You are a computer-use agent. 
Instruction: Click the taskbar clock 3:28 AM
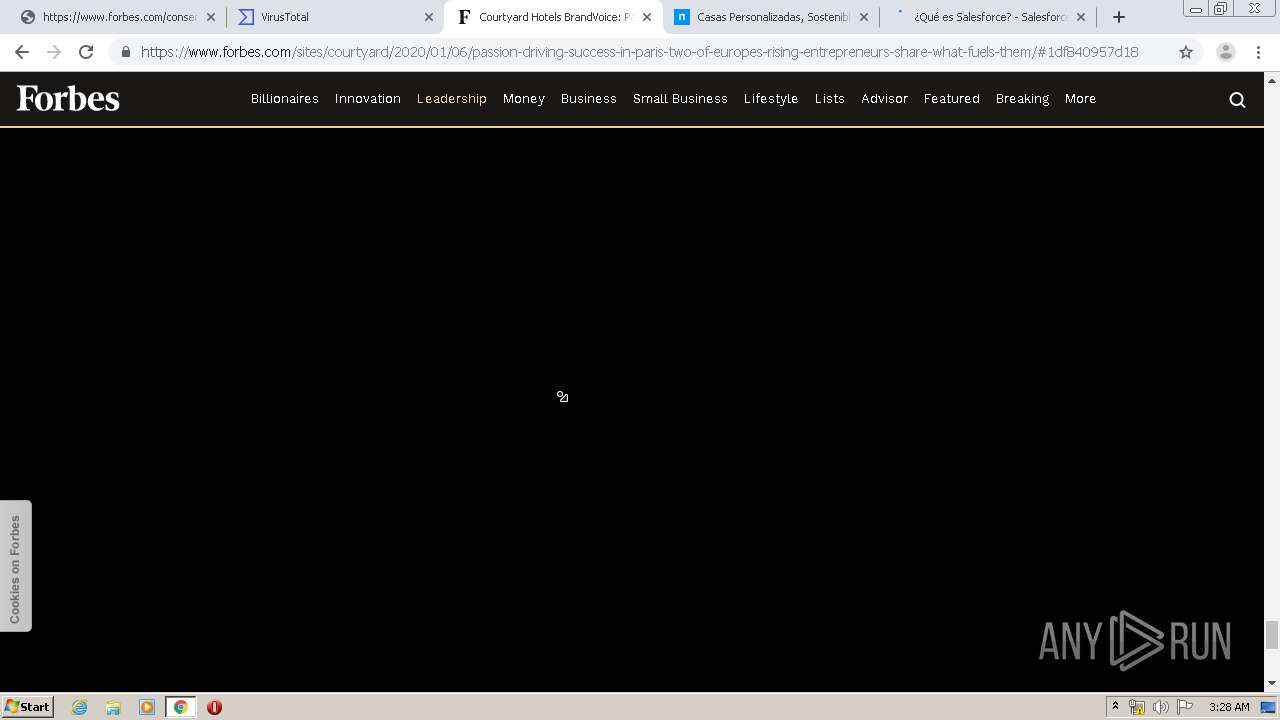click(1229, 707)
